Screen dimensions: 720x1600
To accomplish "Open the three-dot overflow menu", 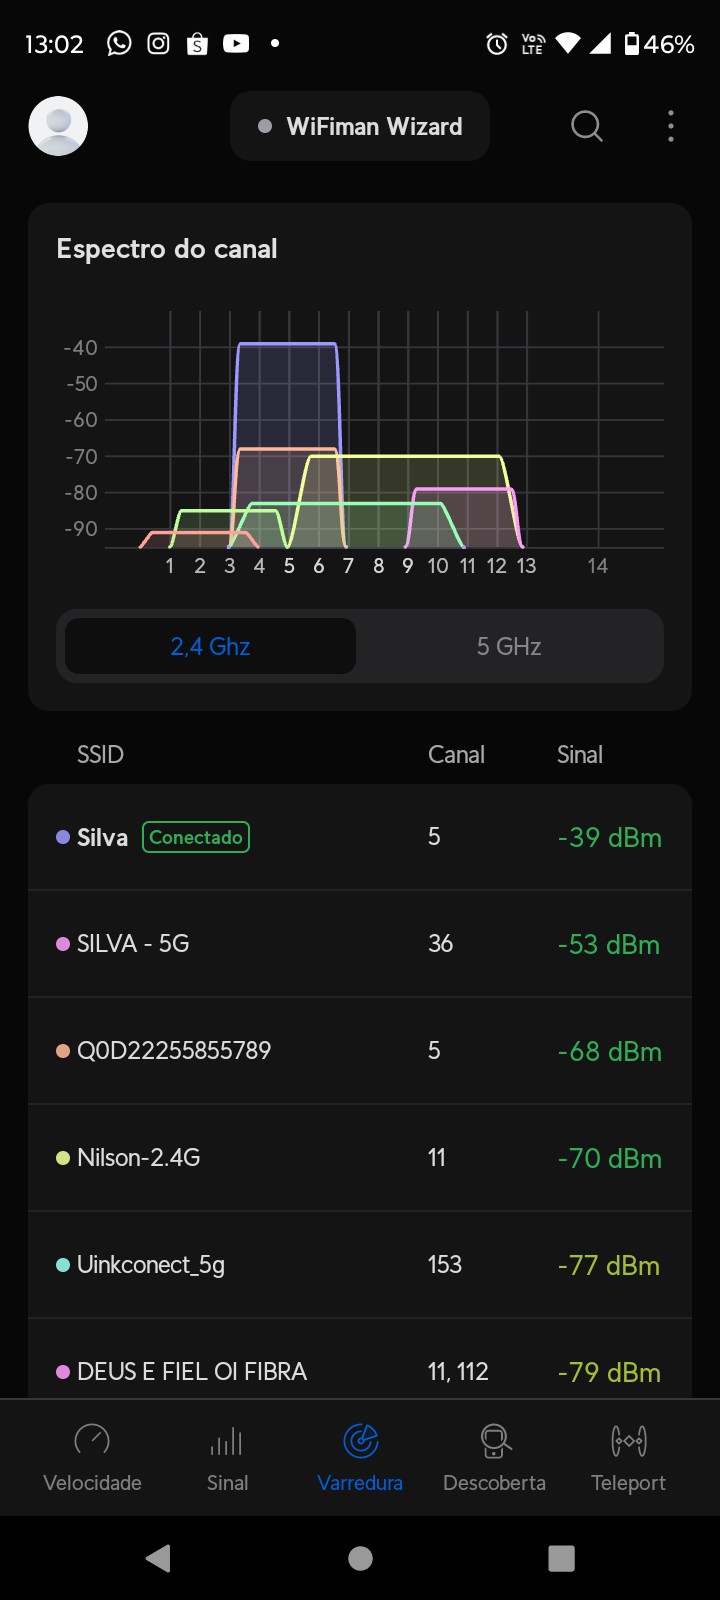I will pyautogui.click(x=670, y=126).
